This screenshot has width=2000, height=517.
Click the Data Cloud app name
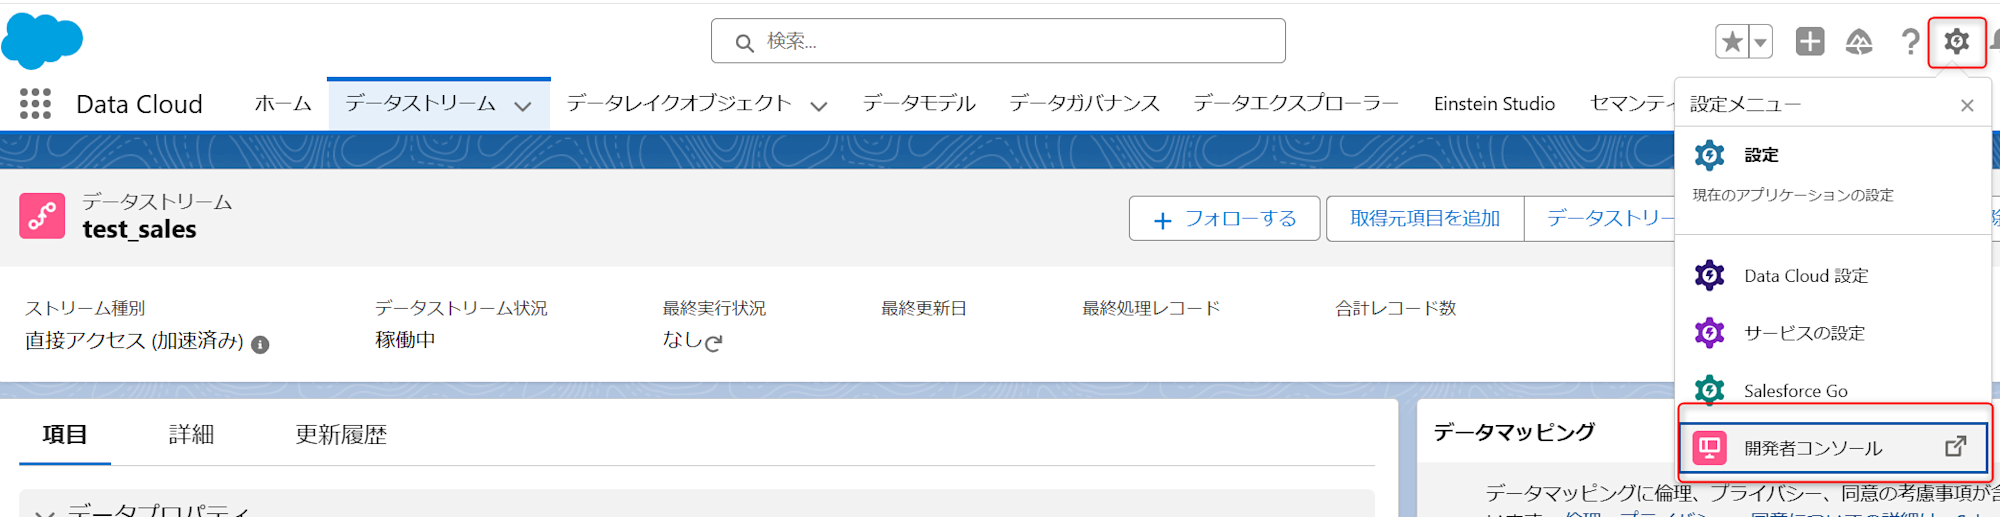pos(139,104)
